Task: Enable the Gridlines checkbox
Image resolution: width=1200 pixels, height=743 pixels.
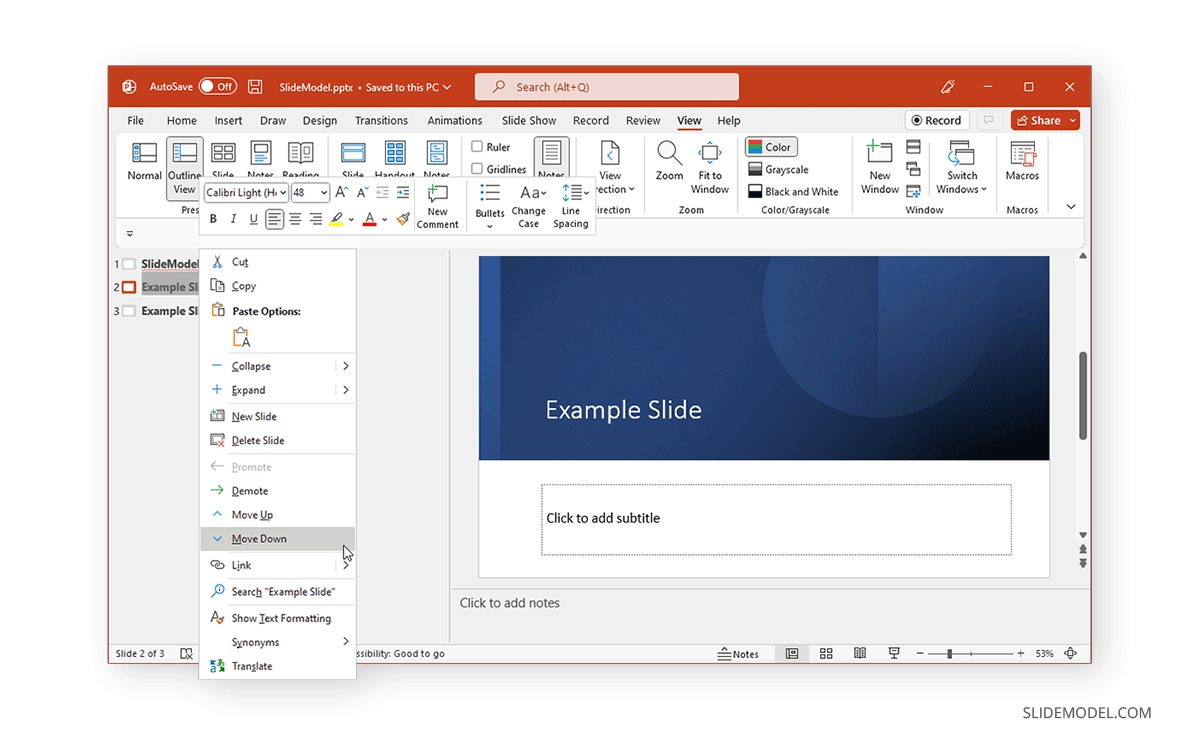Action: tap(477, 169)
